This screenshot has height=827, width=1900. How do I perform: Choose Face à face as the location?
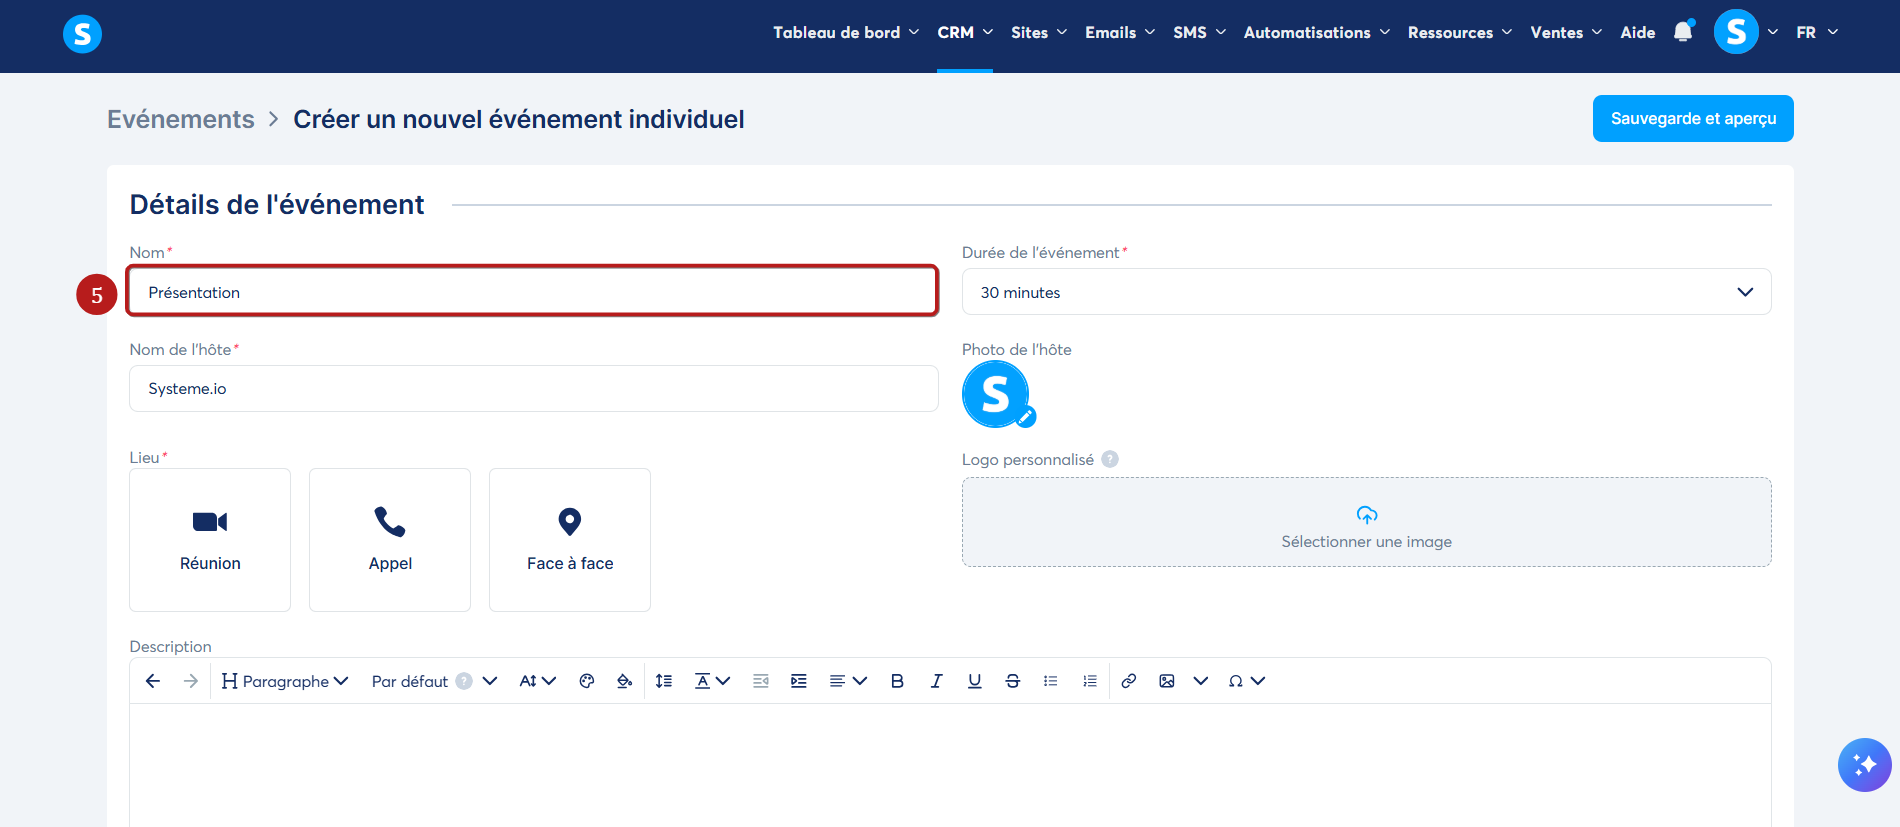pos(570,540)
